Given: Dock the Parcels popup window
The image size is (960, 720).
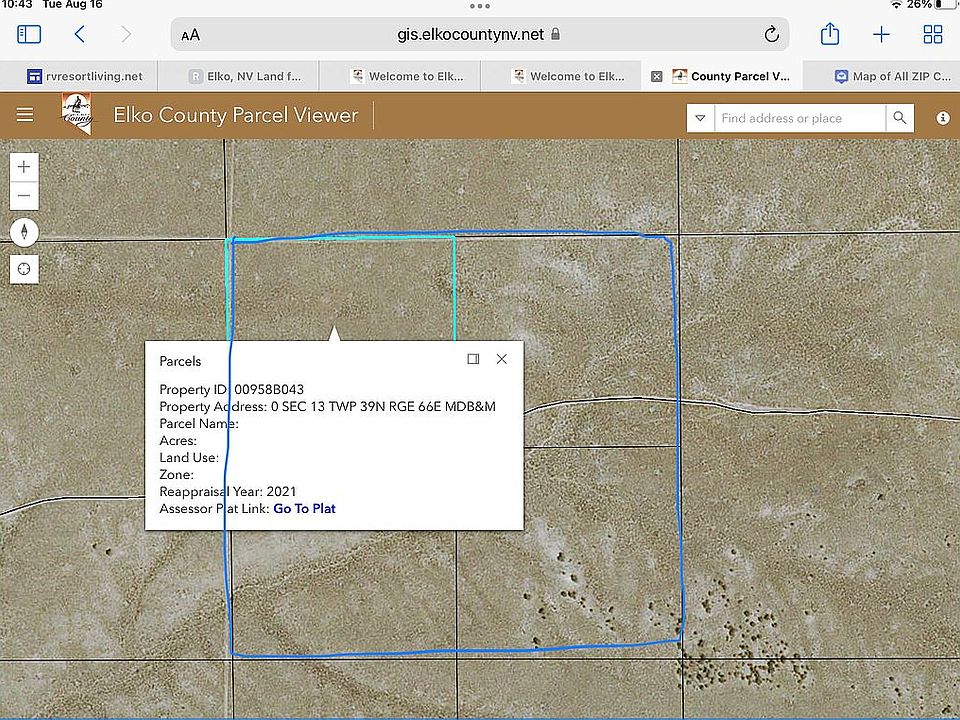Looking at the screenshot, I should pos(473,359).
